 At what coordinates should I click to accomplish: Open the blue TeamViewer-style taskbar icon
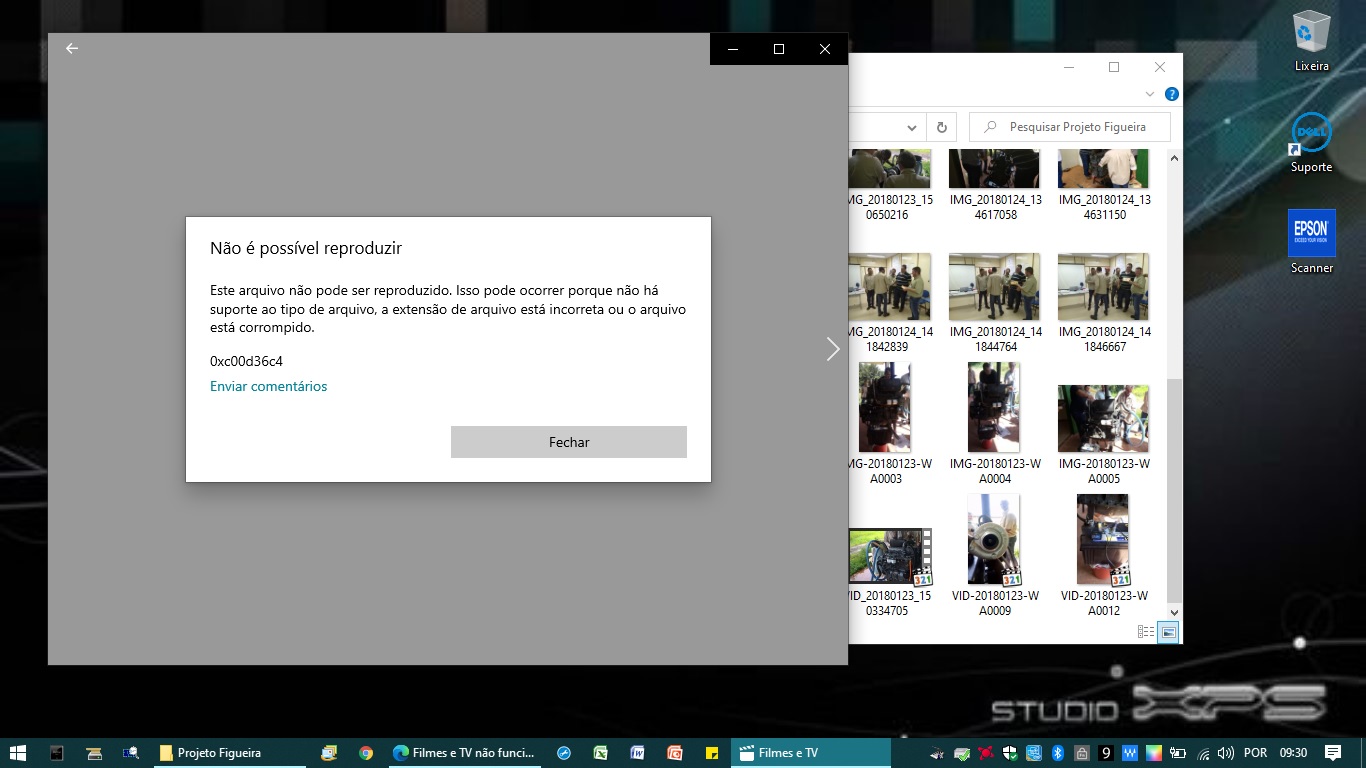(564, 753)
